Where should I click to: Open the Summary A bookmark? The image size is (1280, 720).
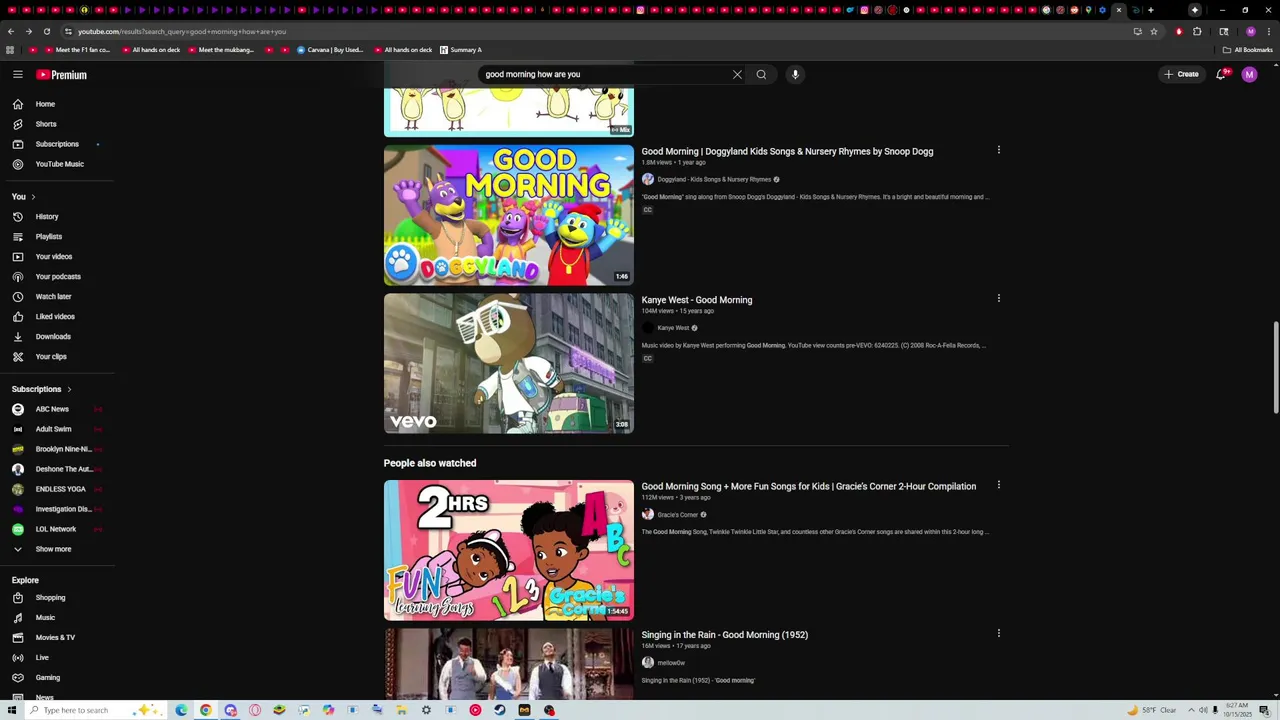pyautogui.click(x=461, y=50)
